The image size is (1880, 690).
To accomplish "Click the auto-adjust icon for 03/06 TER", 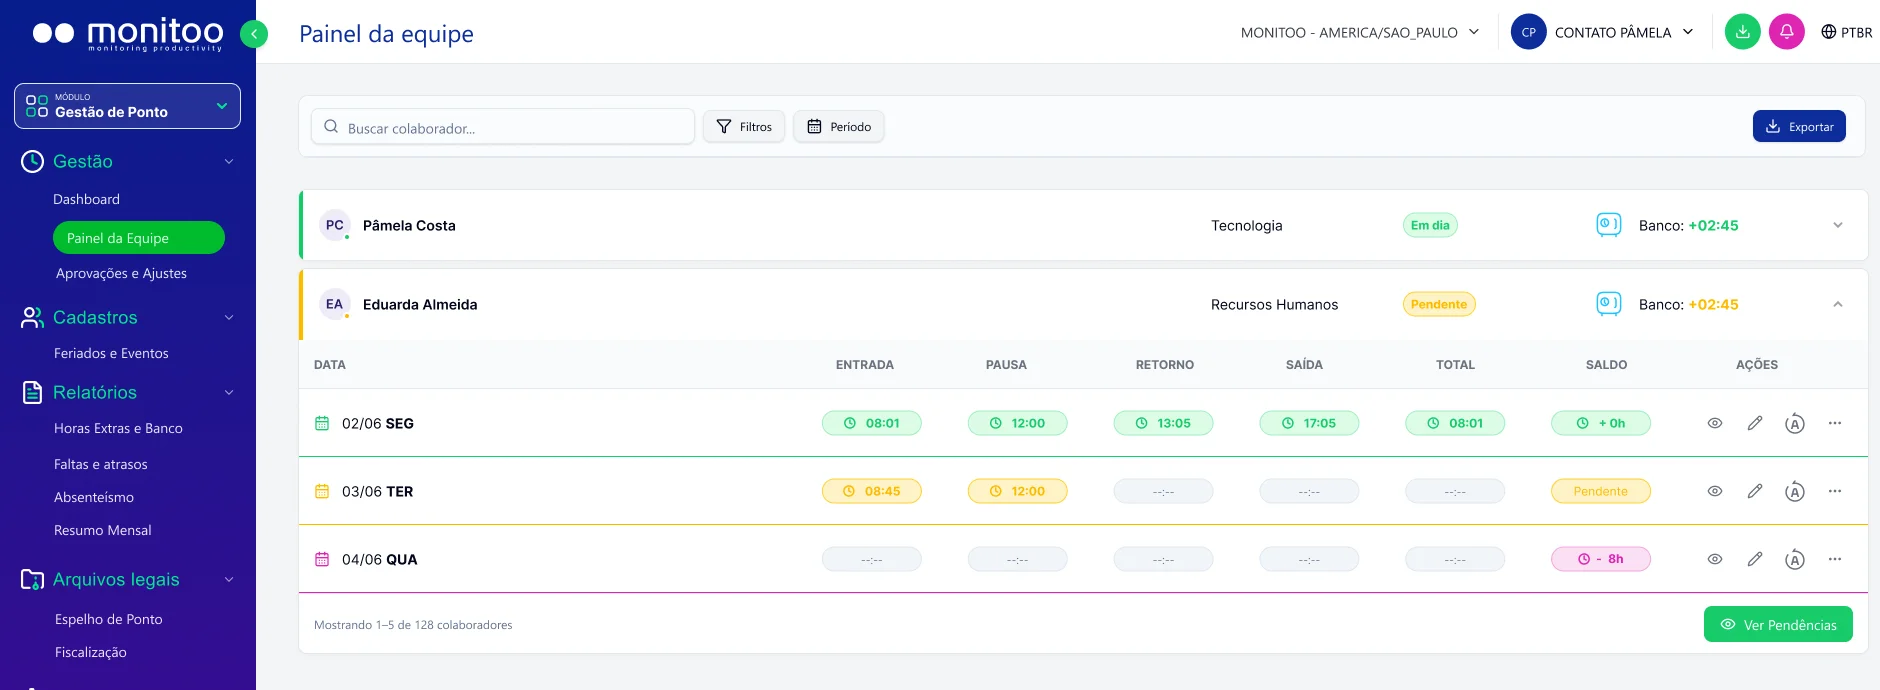I will pyautogui.click(x=1795, y=491).
